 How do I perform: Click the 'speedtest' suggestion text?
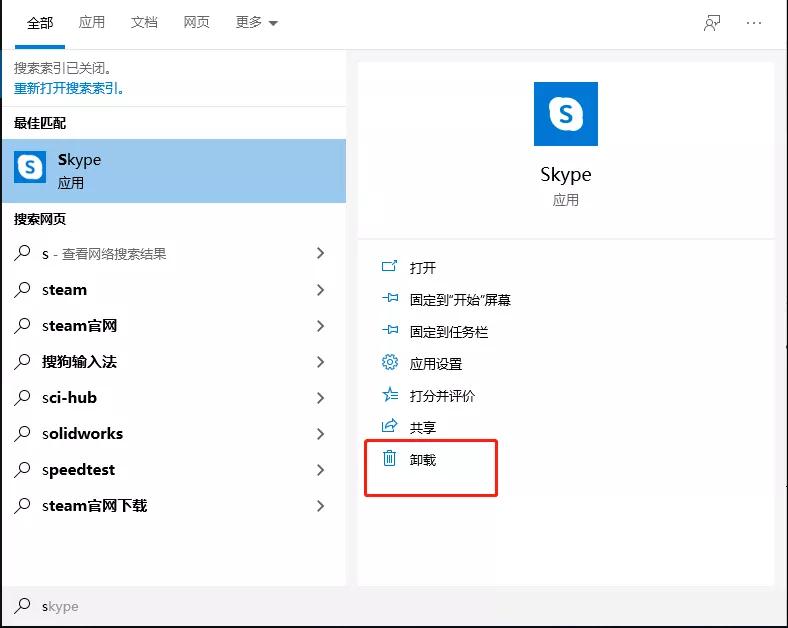click(78, 470)
